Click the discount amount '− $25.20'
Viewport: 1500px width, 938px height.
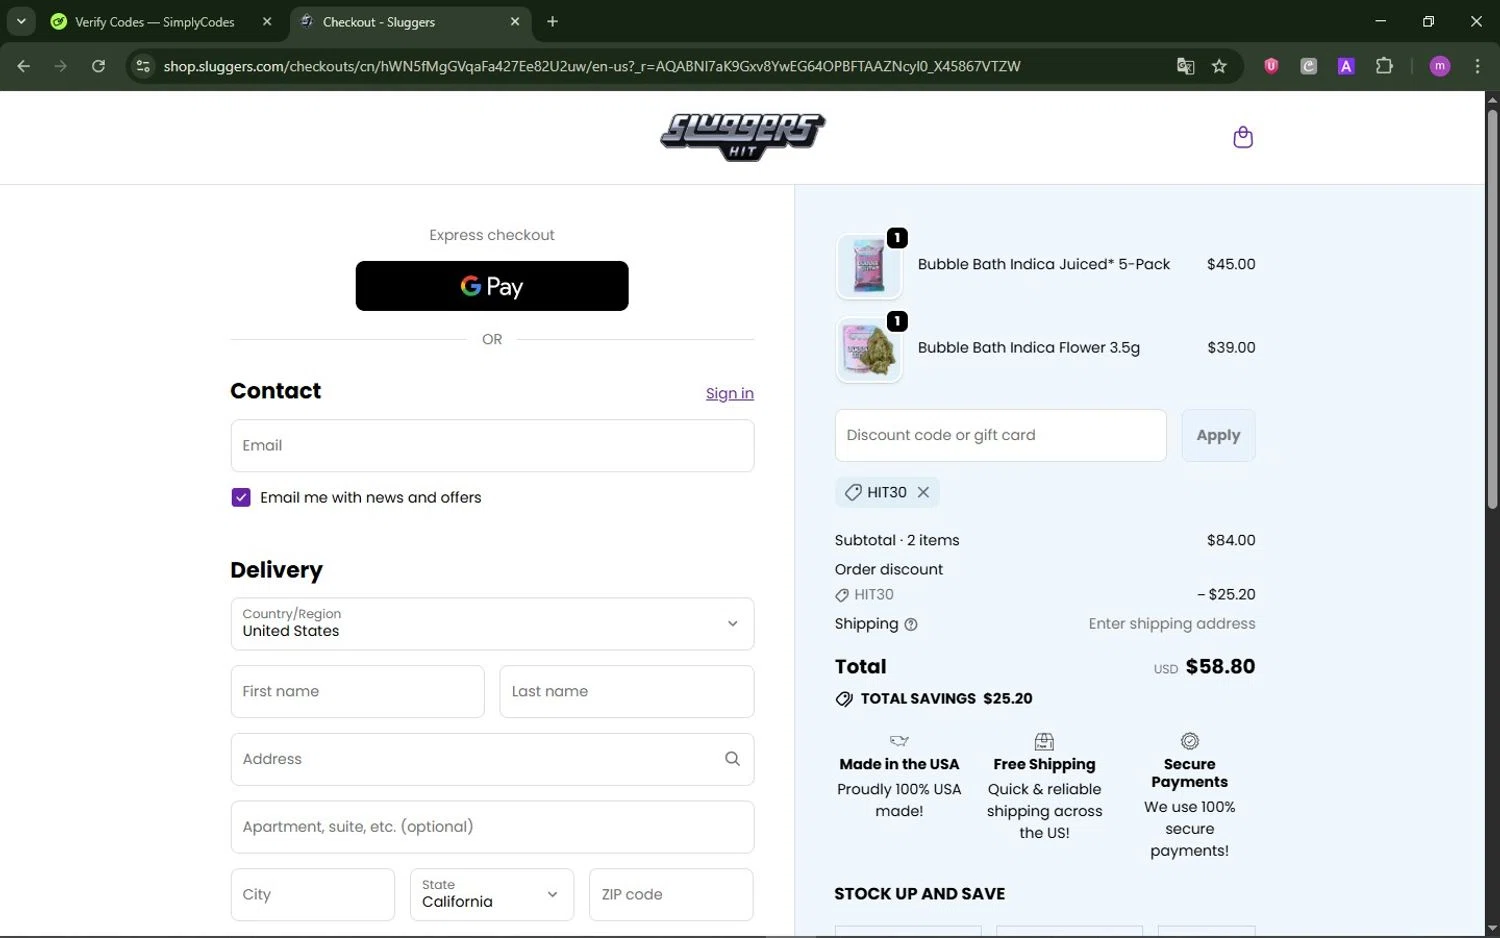point(1226,594)
